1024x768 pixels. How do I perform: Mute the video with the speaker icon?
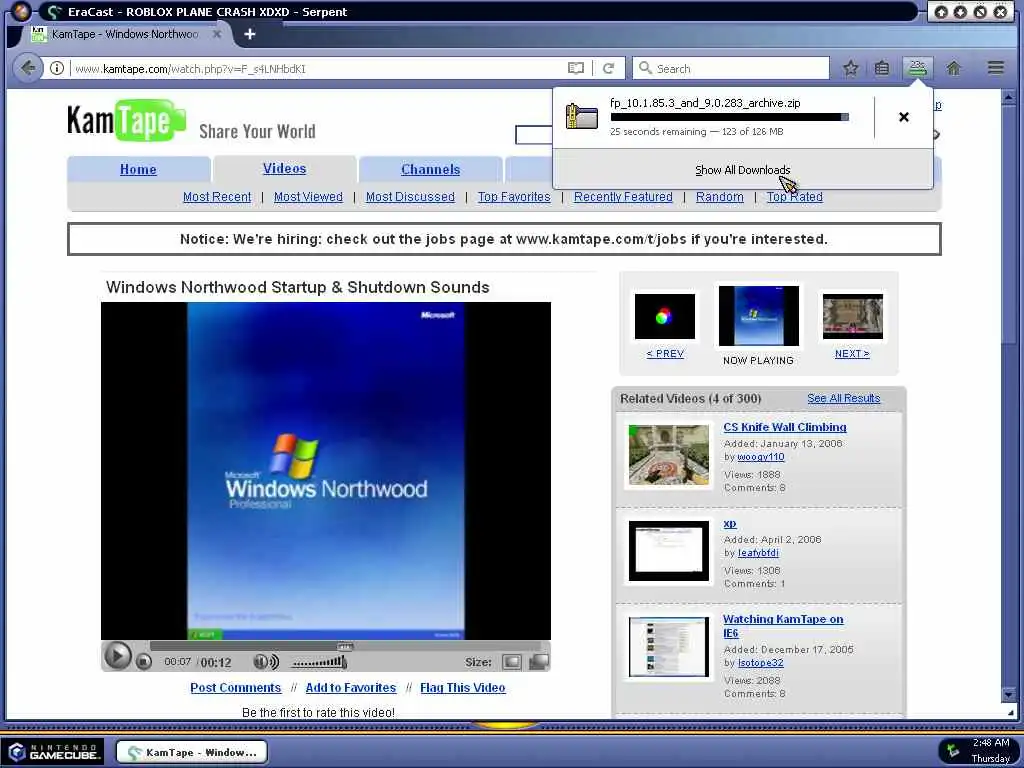(266, 662)
